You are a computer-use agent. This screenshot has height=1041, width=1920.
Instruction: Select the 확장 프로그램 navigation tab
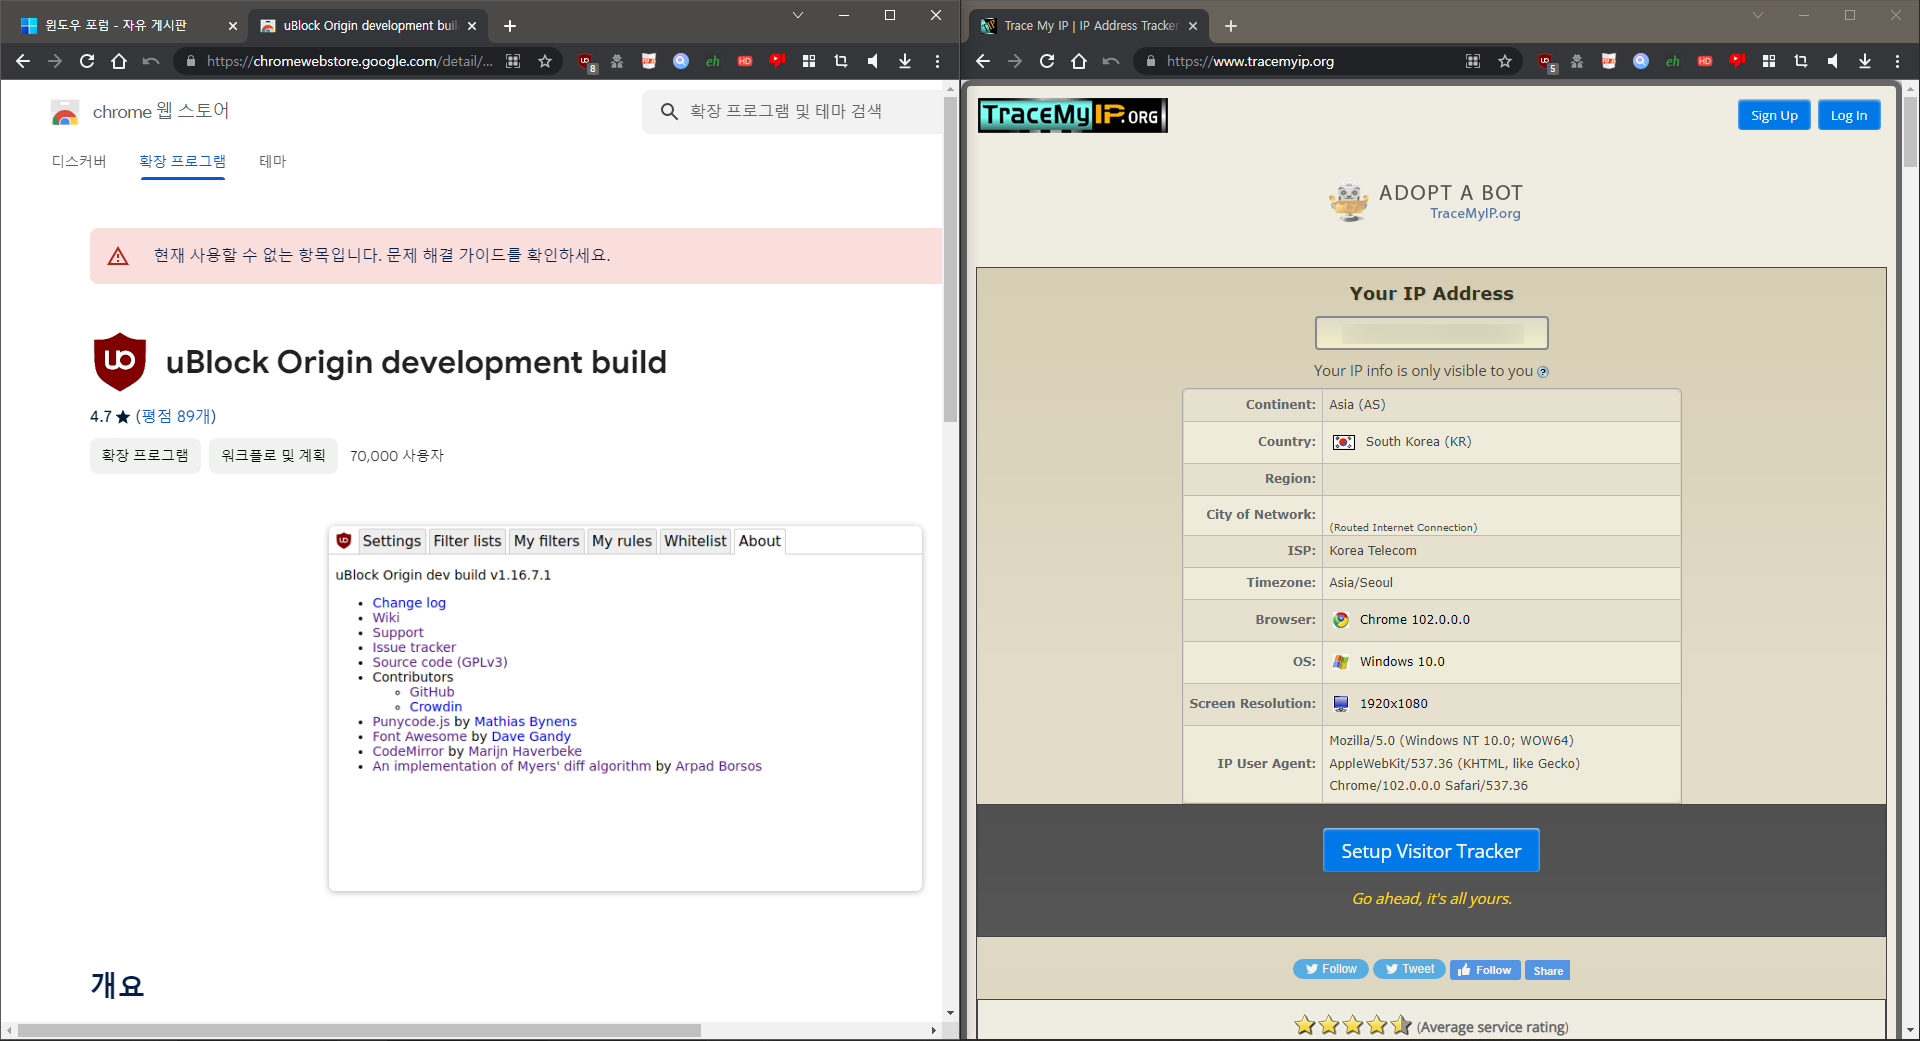click(x=182, y=161)
